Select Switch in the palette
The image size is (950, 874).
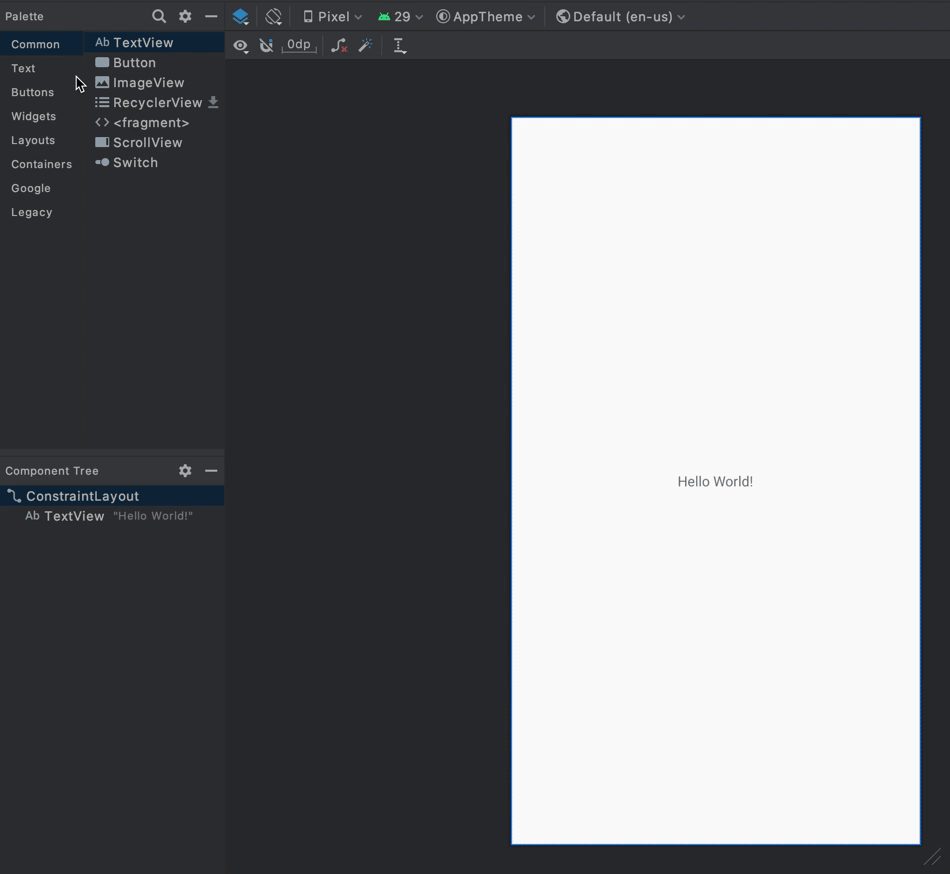[154, 162]
